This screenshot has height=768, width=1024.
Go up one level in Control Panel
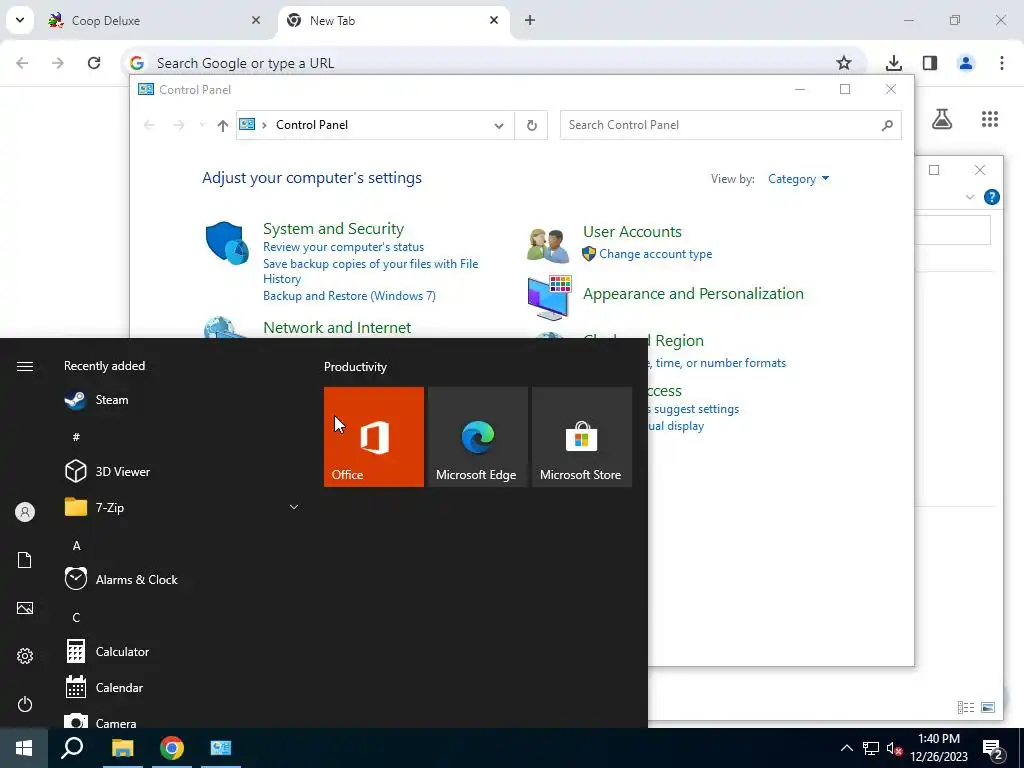[223, 125]
